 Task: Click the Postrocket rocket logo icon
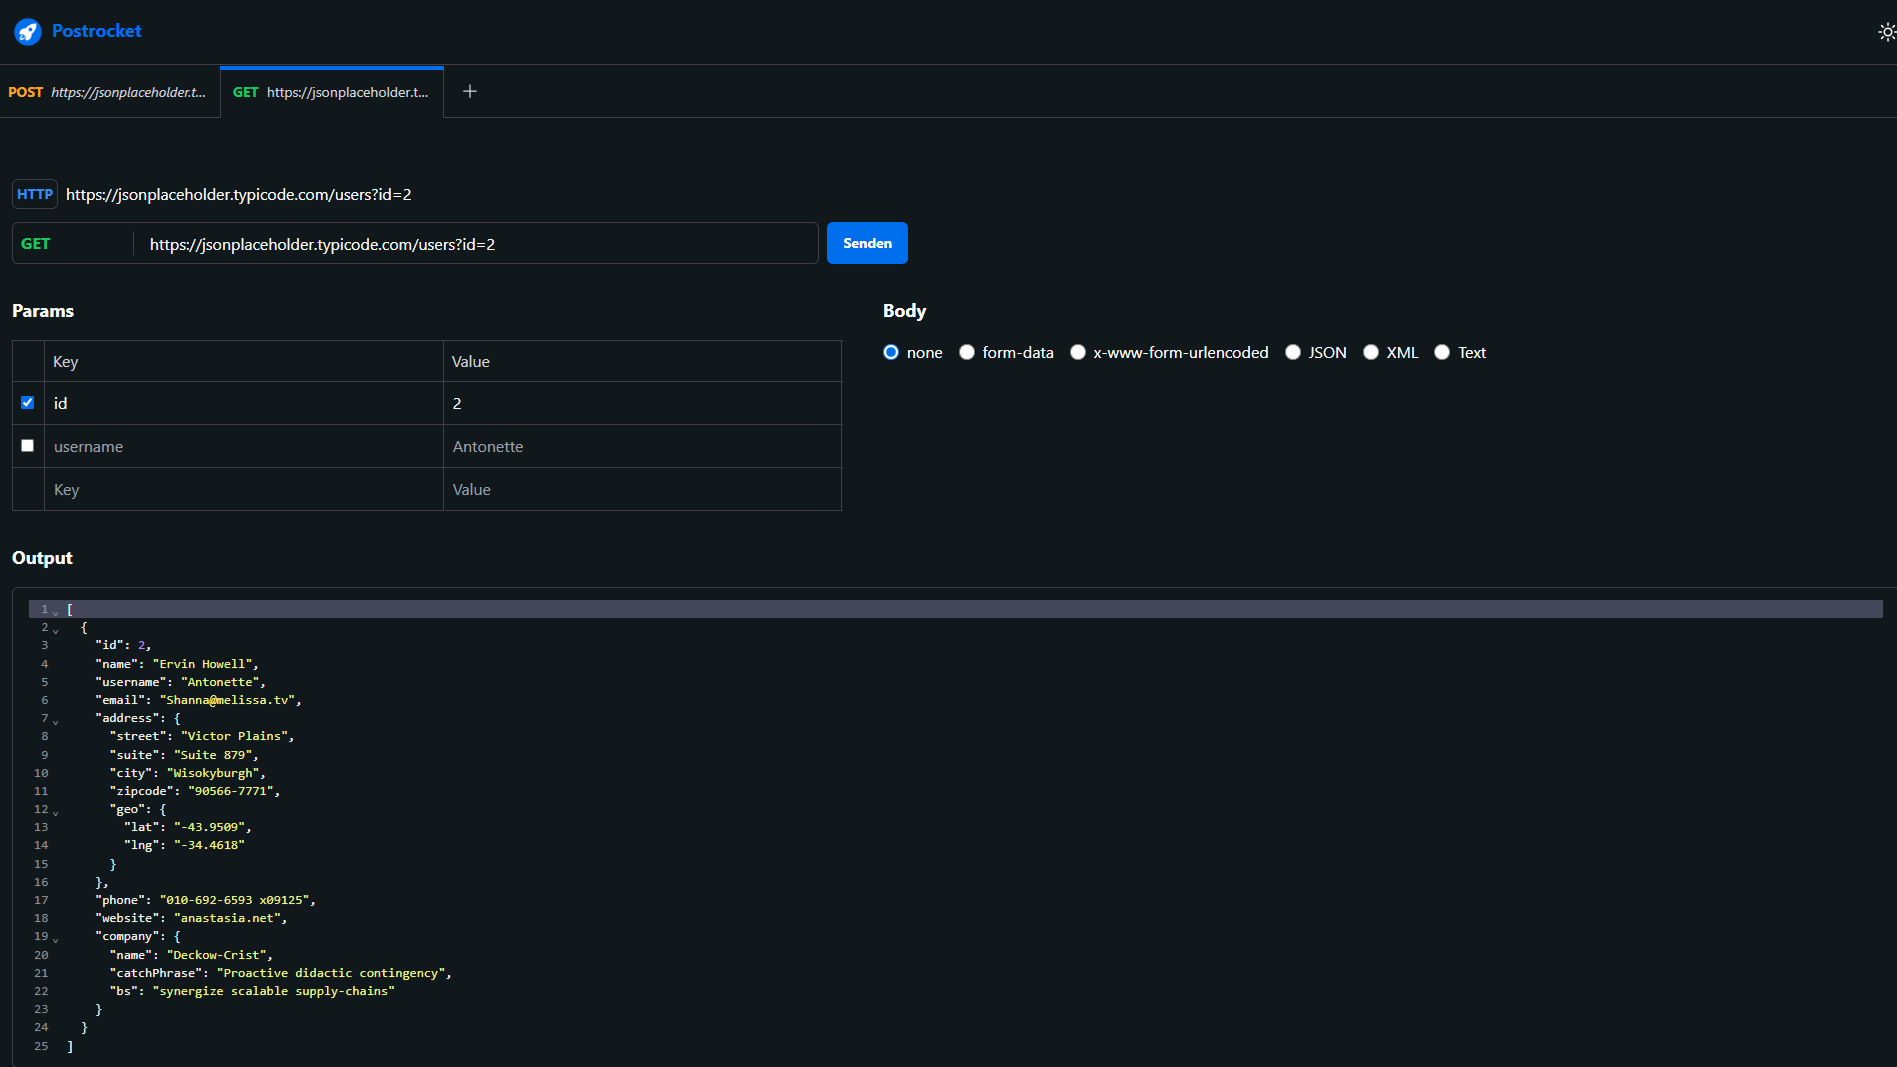tap(27, 32)
